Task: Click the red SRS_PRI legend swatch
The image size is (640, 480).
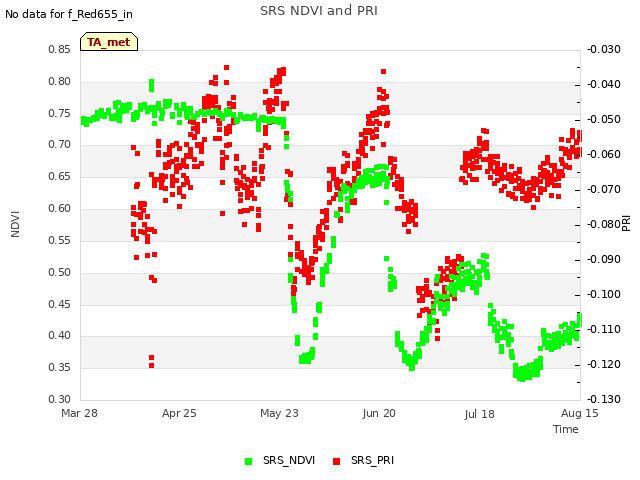Action: 337,461
